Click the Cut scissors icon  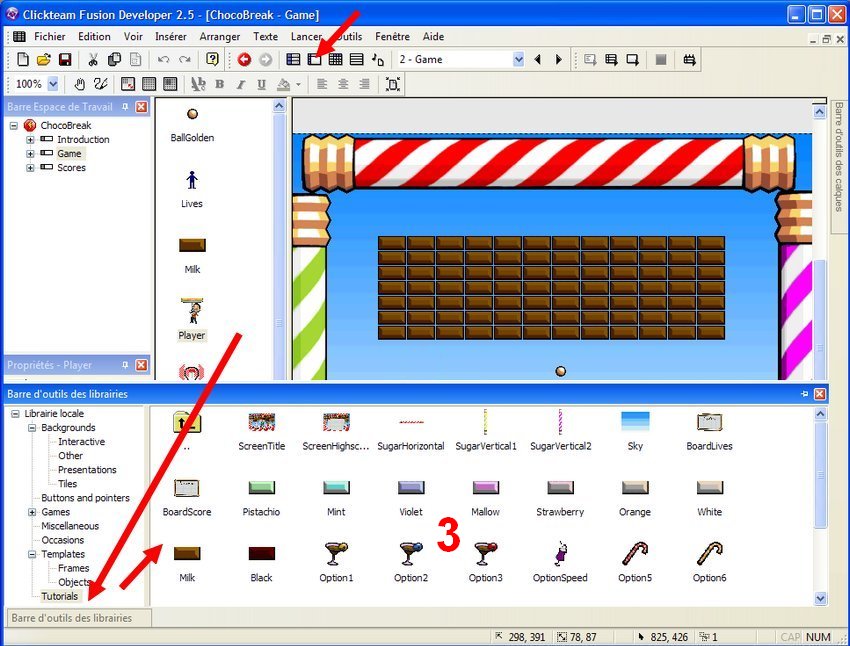[x=93, y=59]
